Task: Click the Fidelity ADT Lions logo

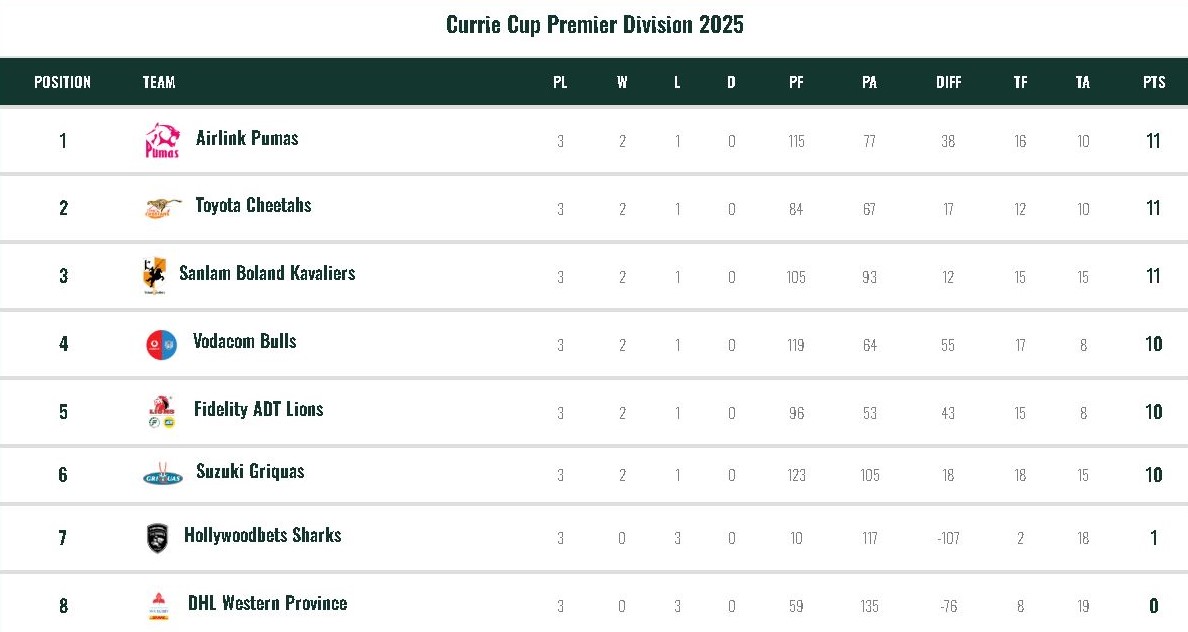Action: 162,411
